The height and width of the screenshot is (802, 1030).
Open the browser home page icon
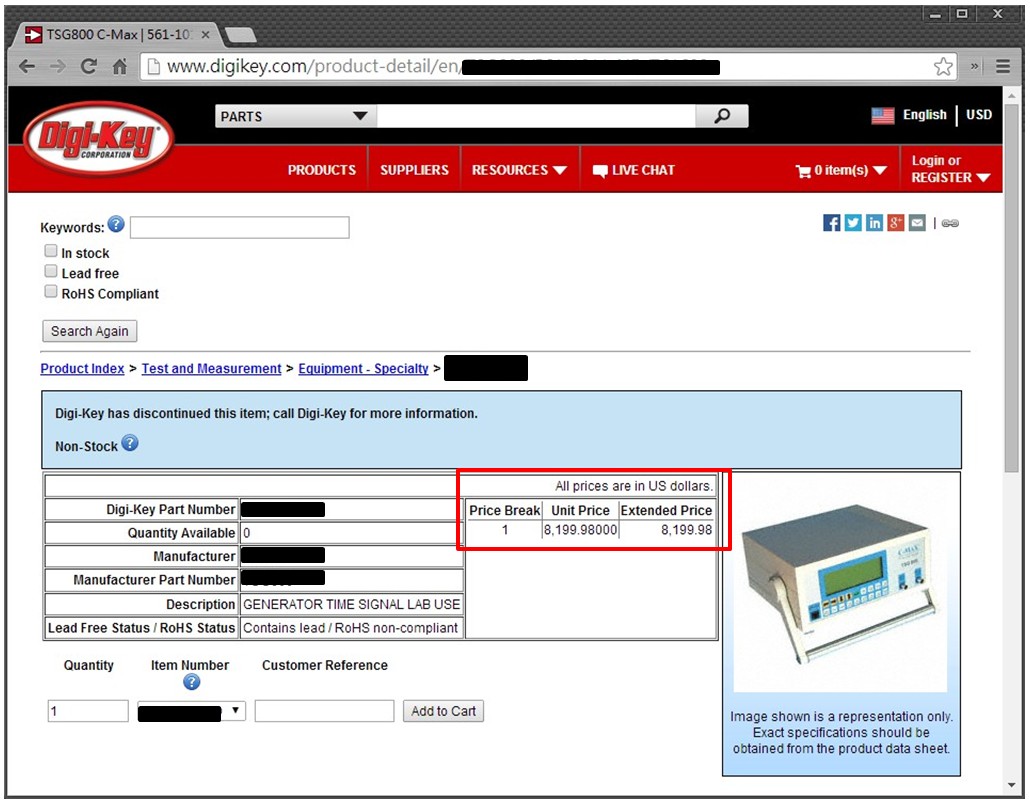point(120,66)
